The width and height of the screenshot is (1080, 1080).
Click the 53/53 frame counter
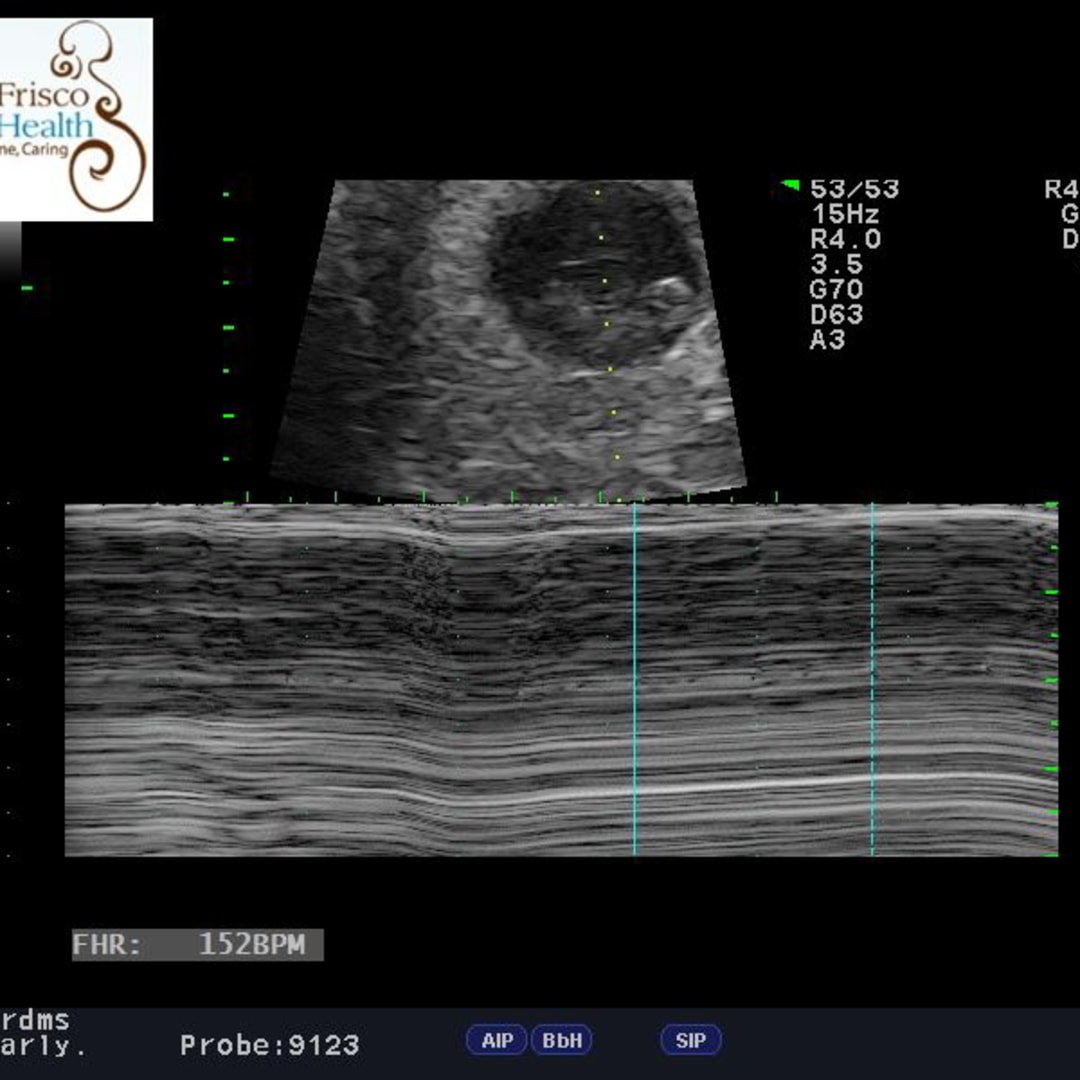854,189
